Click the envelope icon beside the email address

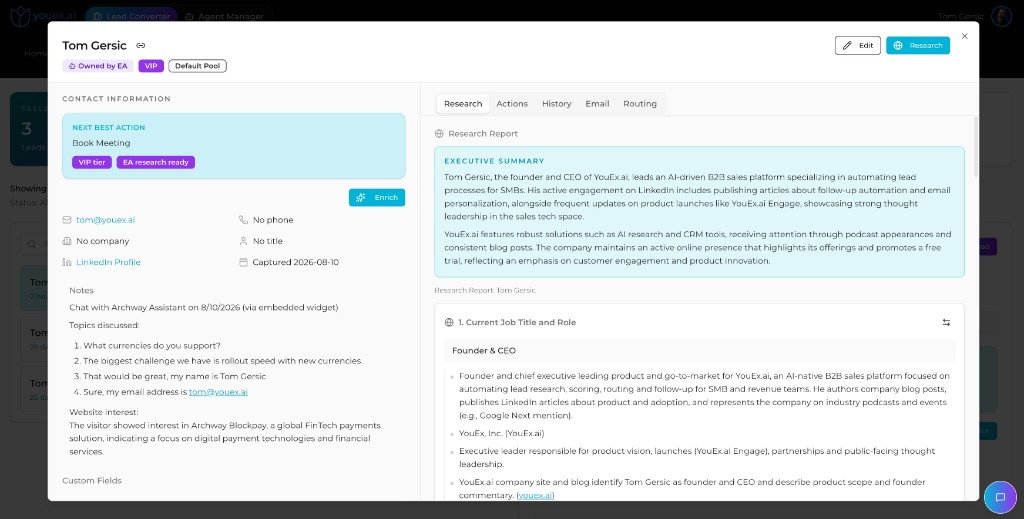click(x=67, y=220)
